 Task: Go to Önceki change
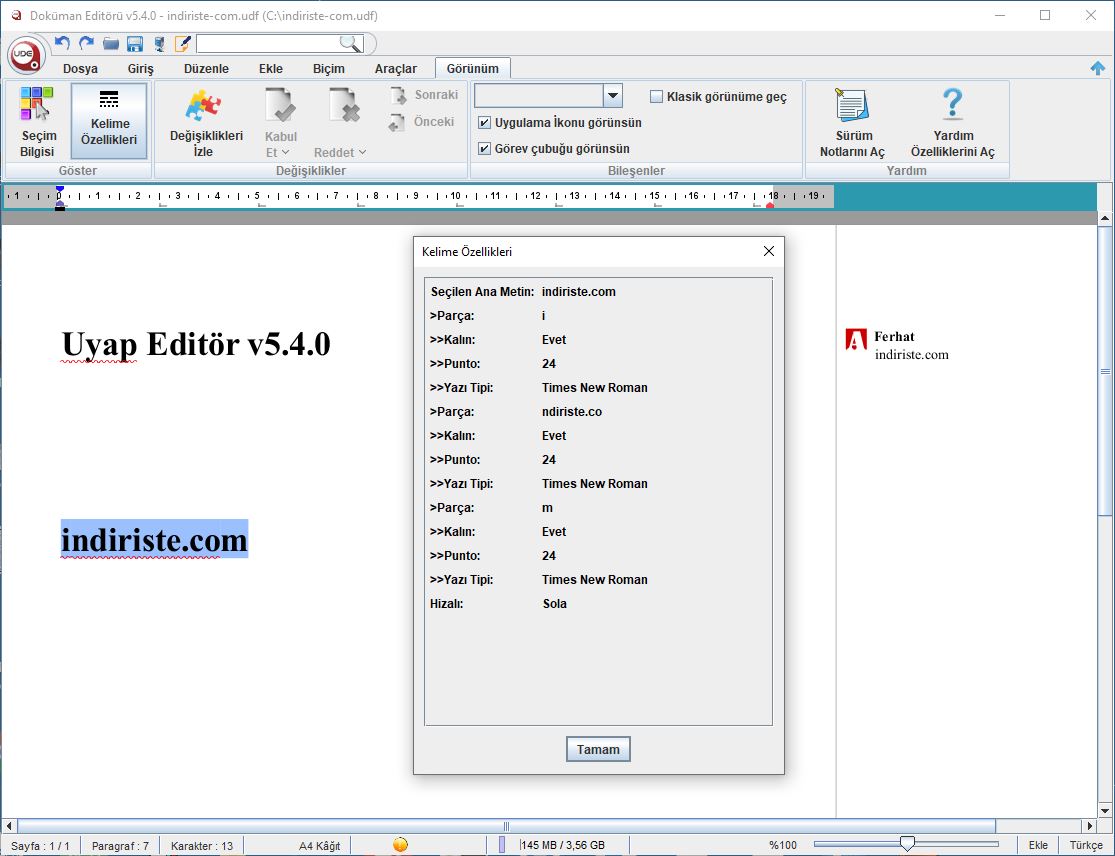[422, 122]
